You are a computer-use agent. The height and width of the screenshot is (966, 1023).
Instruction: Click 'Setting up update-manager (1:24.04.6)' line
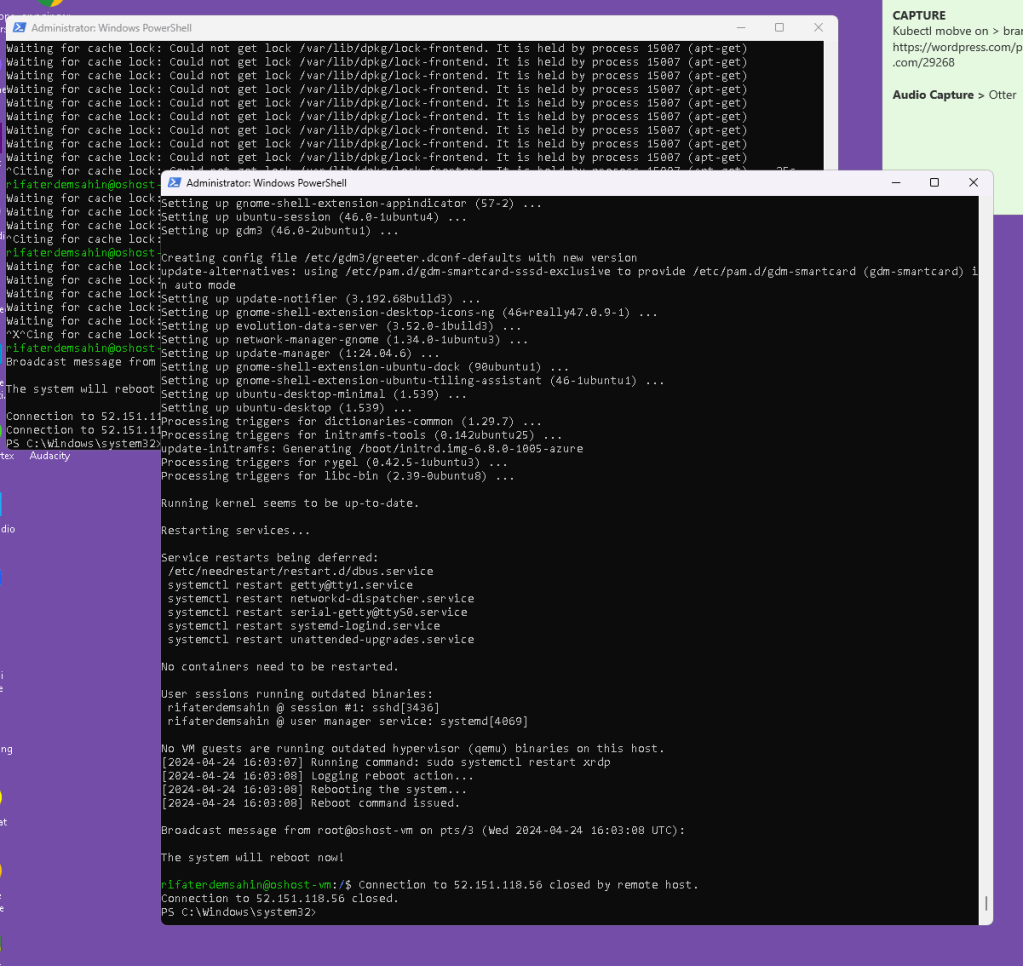[300, 354]
